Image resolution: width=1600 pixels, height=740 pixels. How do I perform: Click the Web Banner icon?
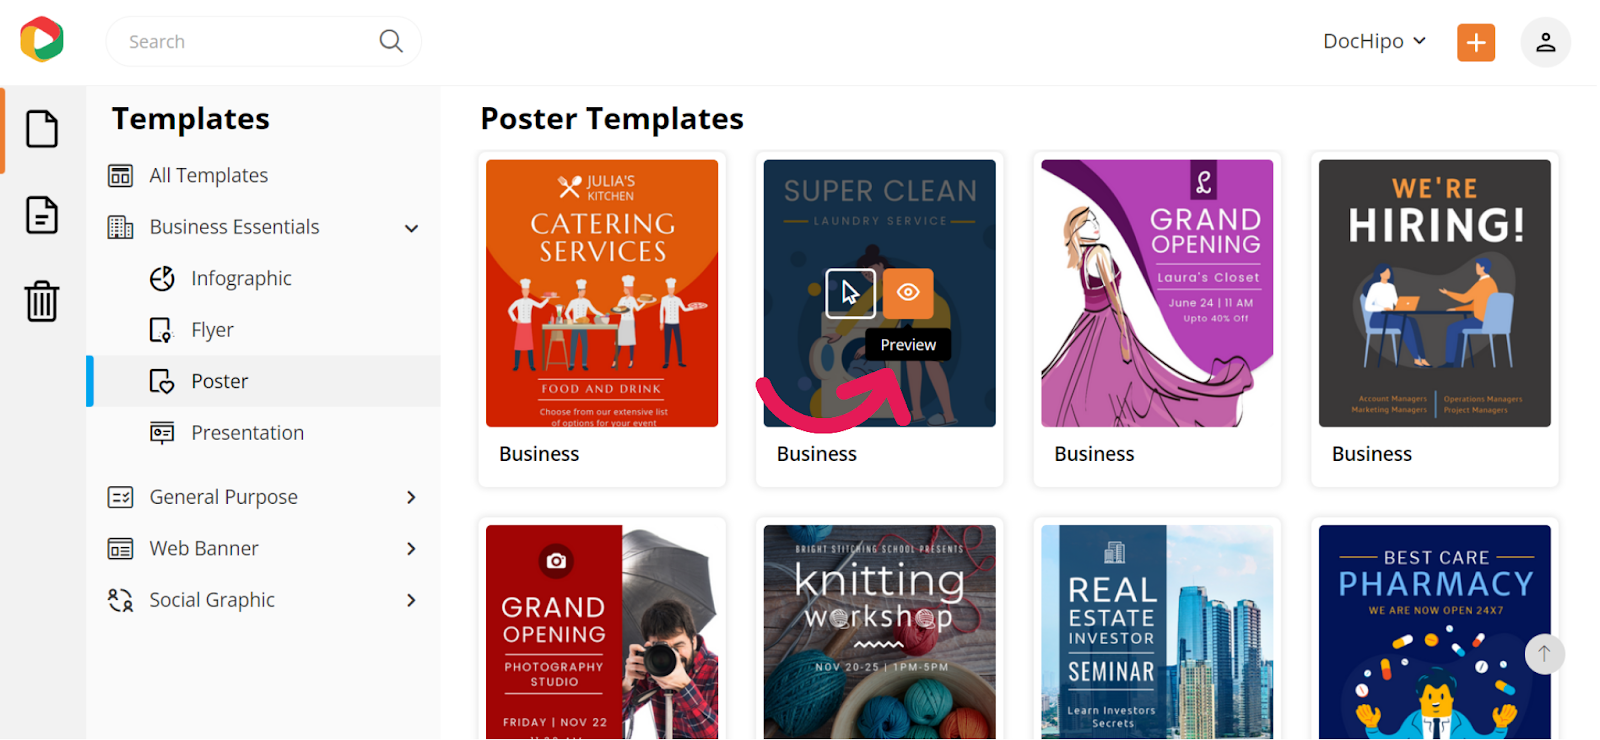(x=120, y=549)
